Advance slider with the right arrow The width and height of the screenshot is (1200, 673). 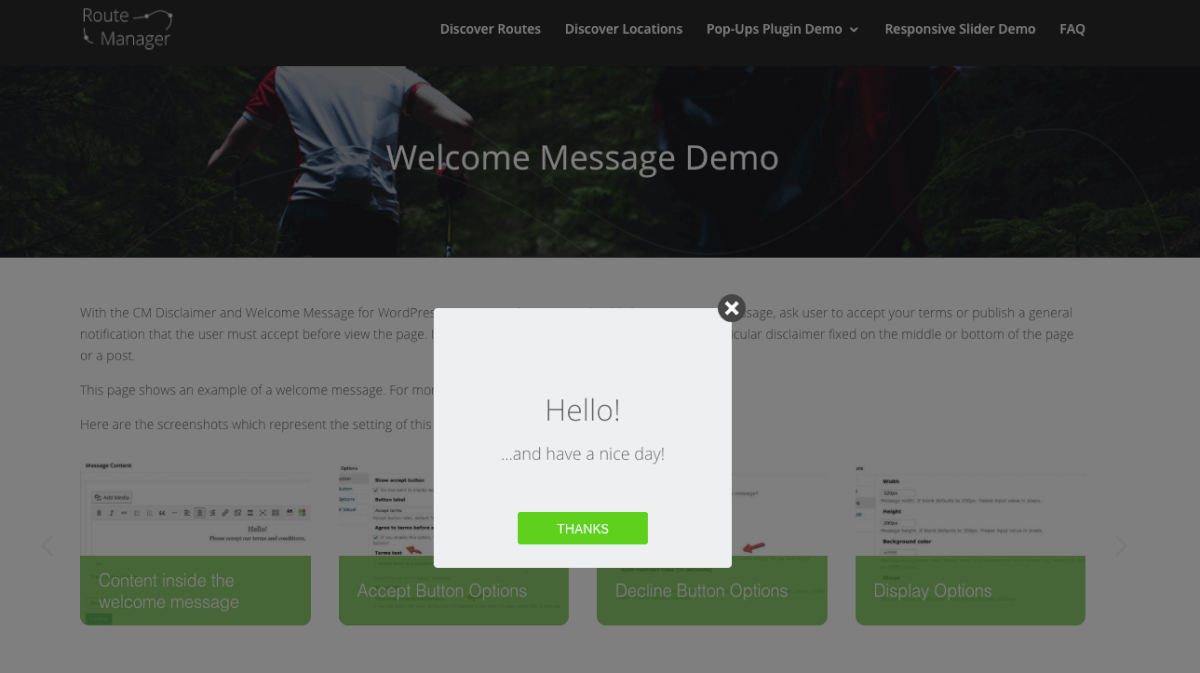pyautogui.click(x=1121, y=546)
